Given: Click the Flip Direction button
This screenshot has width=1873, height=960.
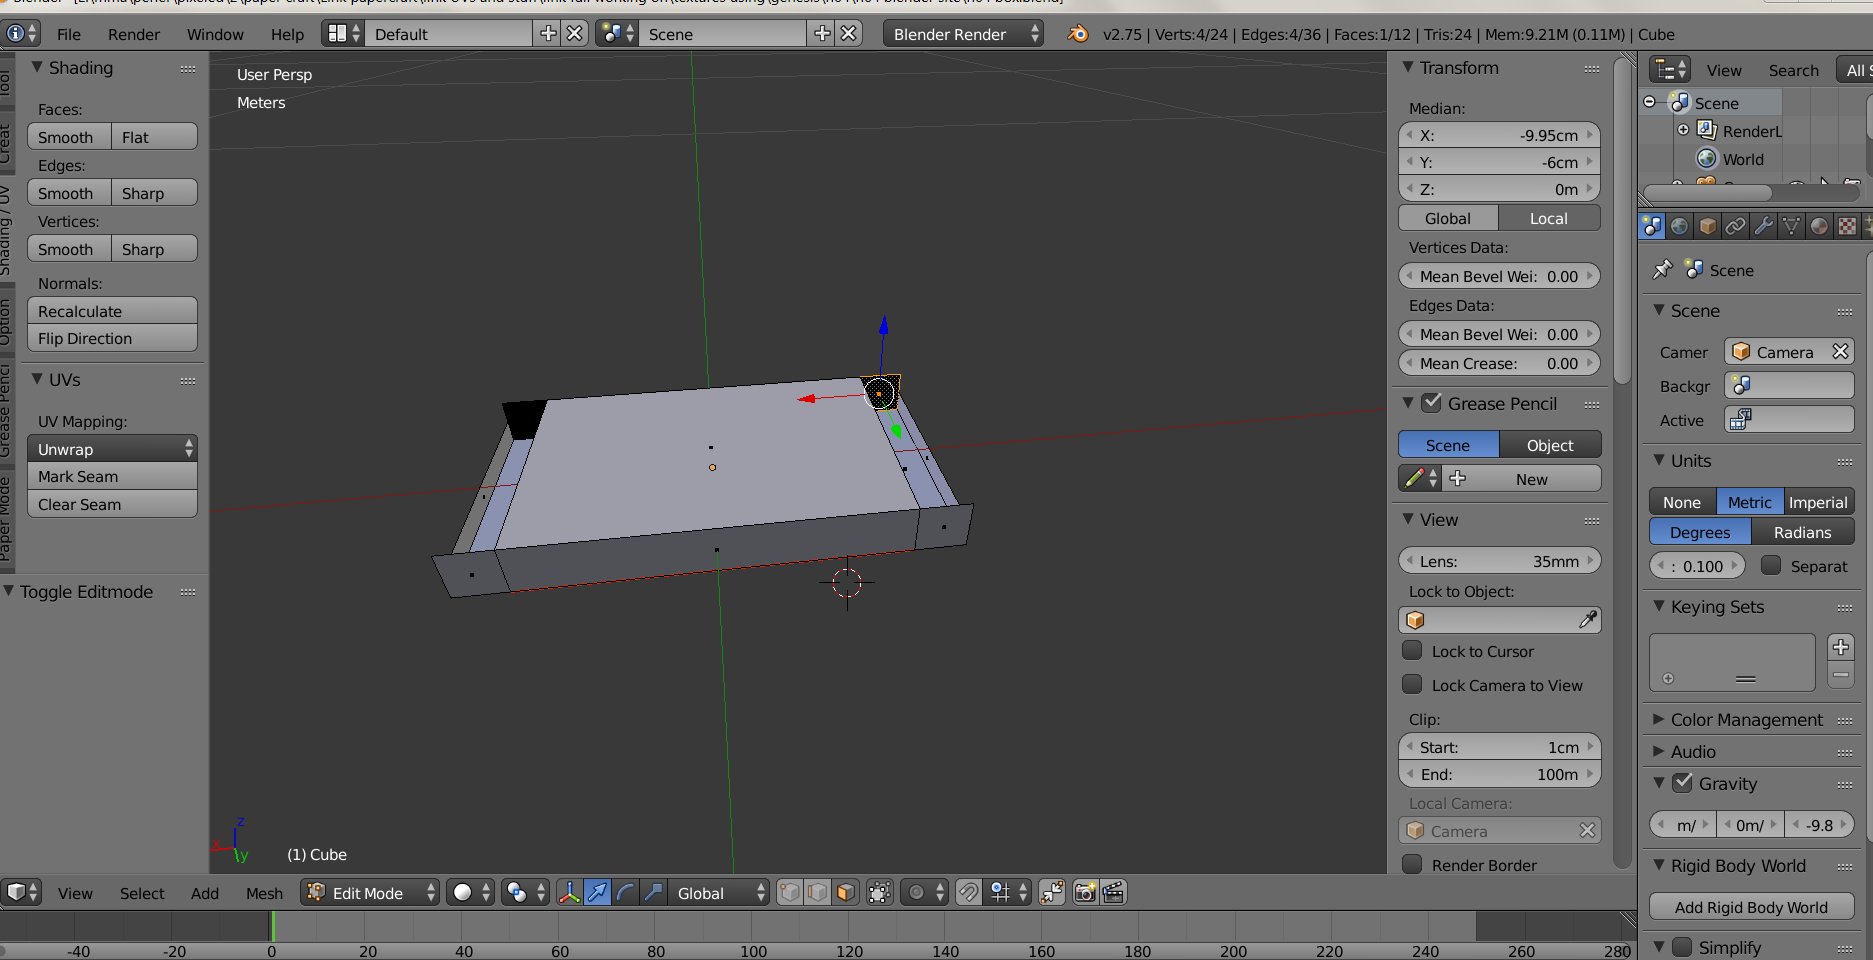Looking at the screenshot, I should click(x=112, y=338).
